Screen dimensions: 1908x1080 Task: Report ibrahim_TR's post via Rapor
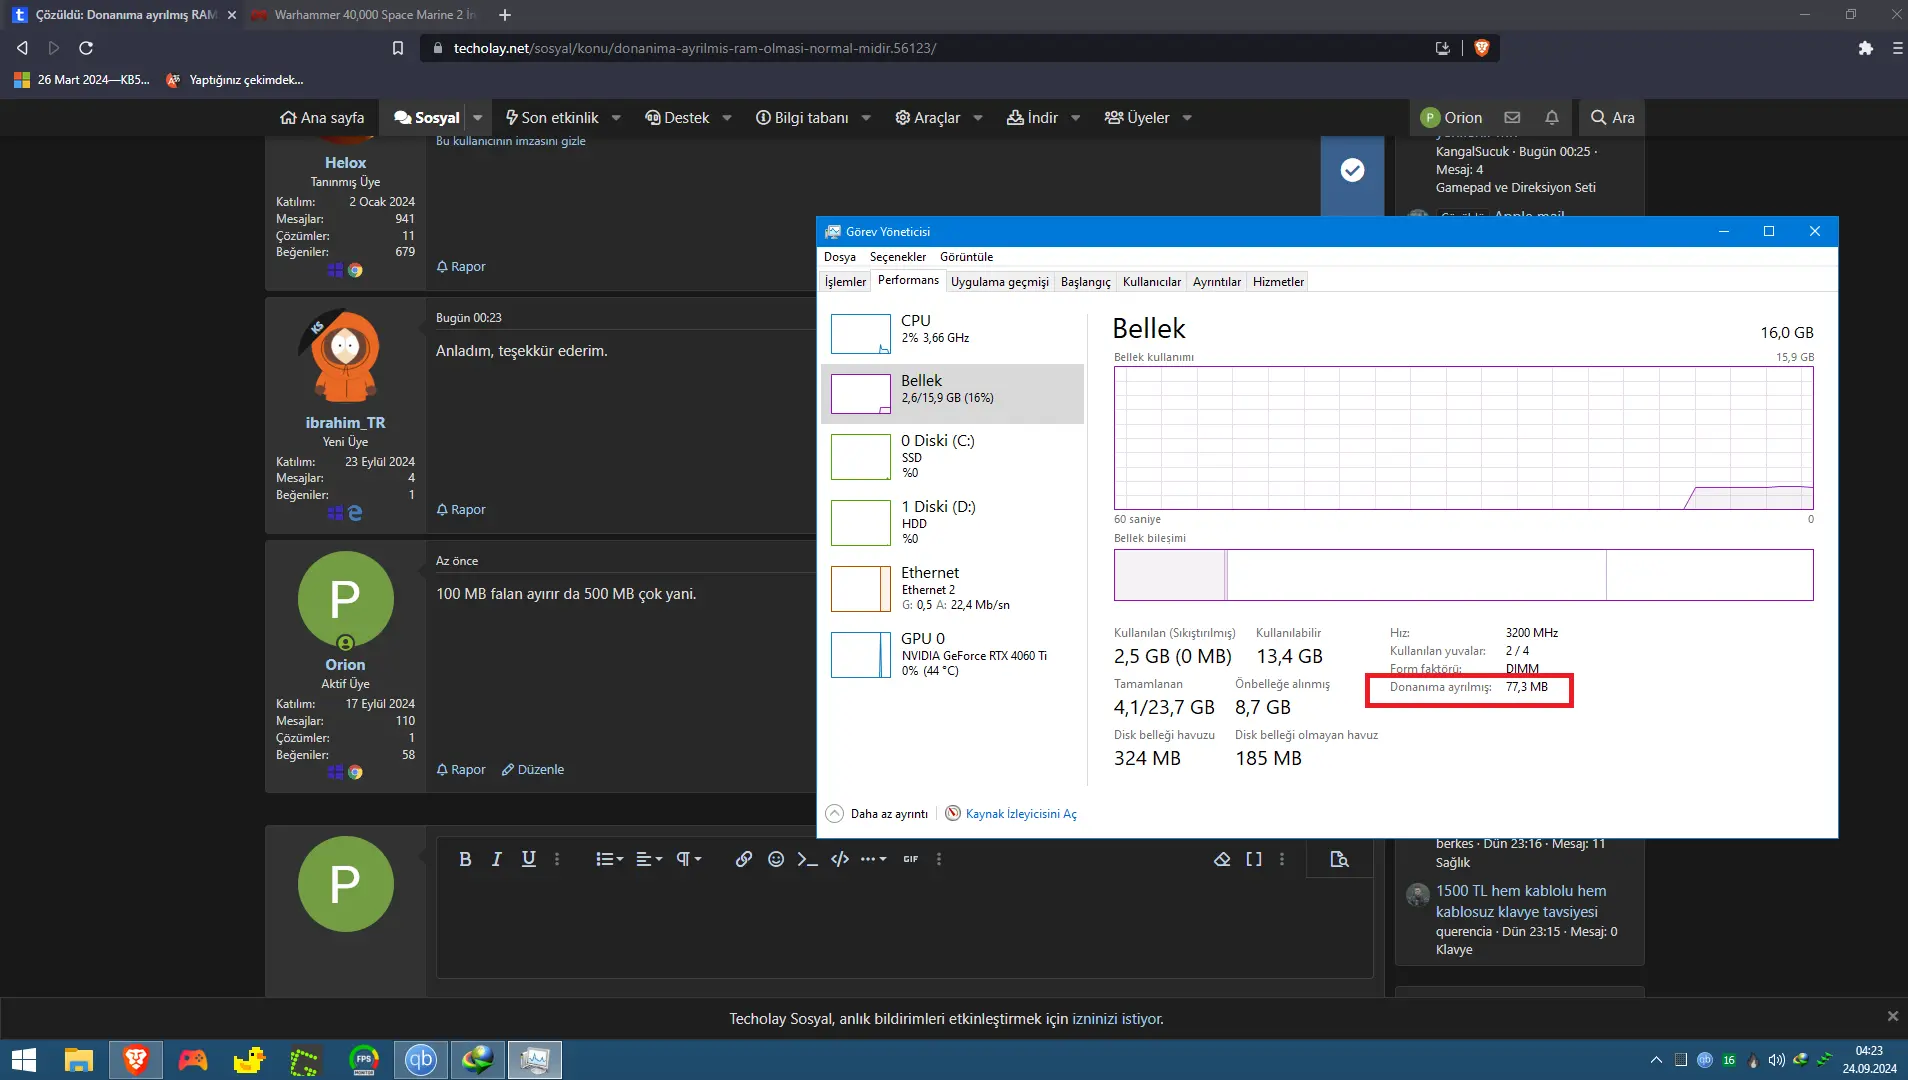(461, 510)
